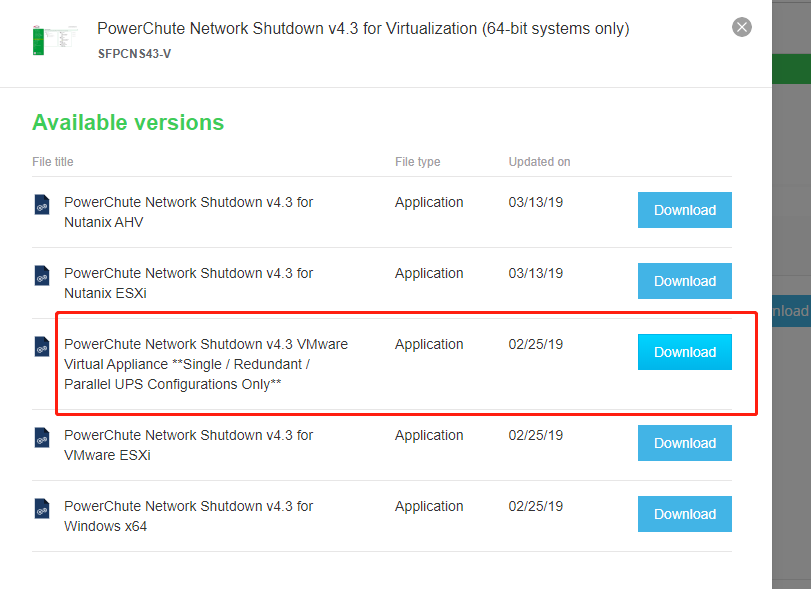Click the 02/25/19 date in Windows x64 row
The width and height of the screenshot is (811, 589).
point(535,506)
